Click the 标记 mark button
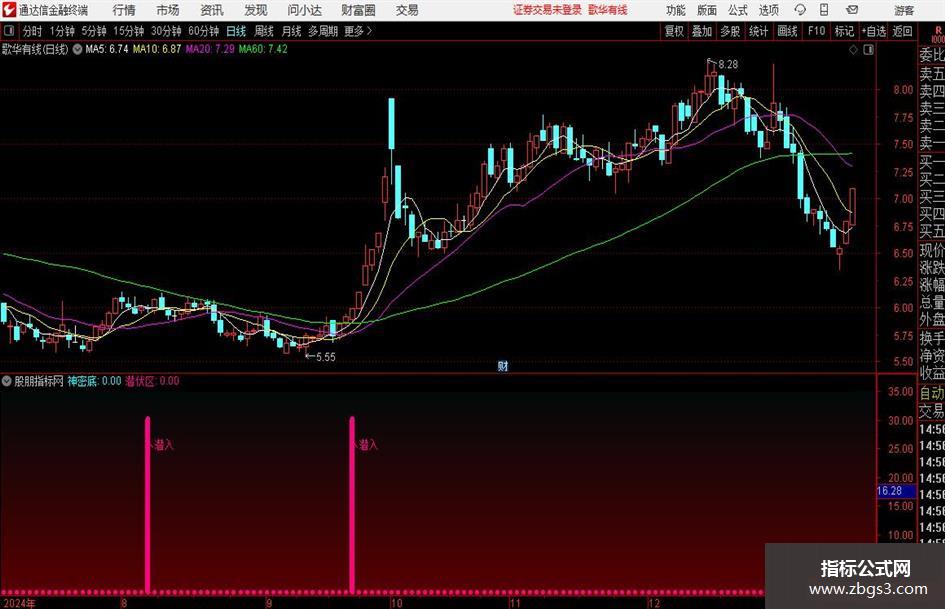 [x=844, y=31]
